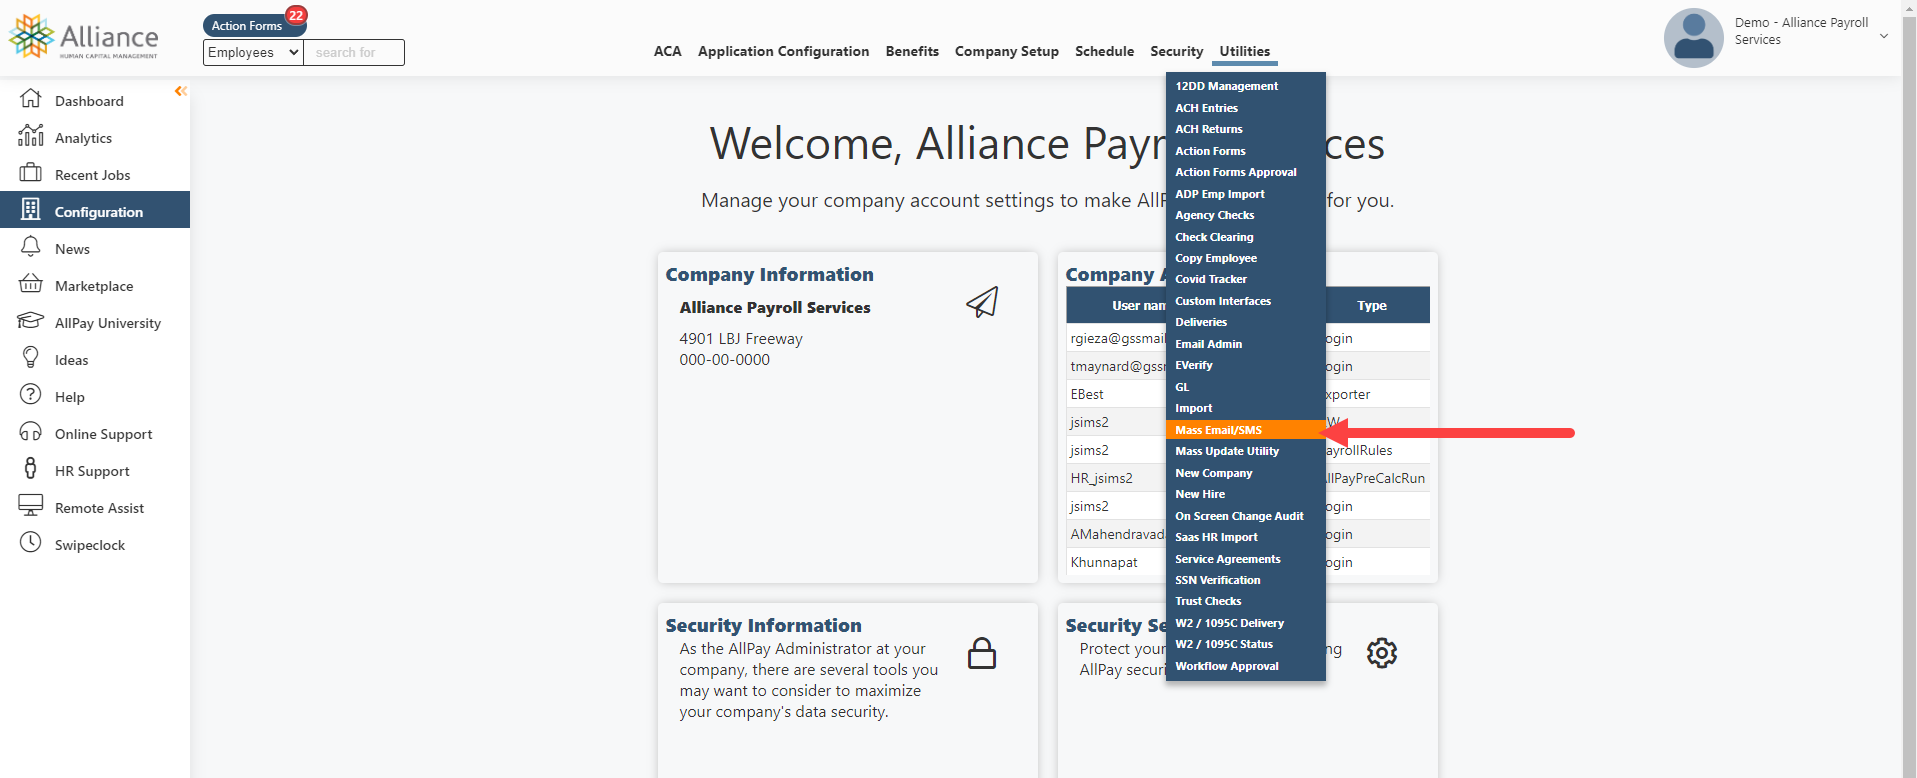Select Service Agreements menu item
This screenshot has width=1917, height=778.
click(1246, 559)
